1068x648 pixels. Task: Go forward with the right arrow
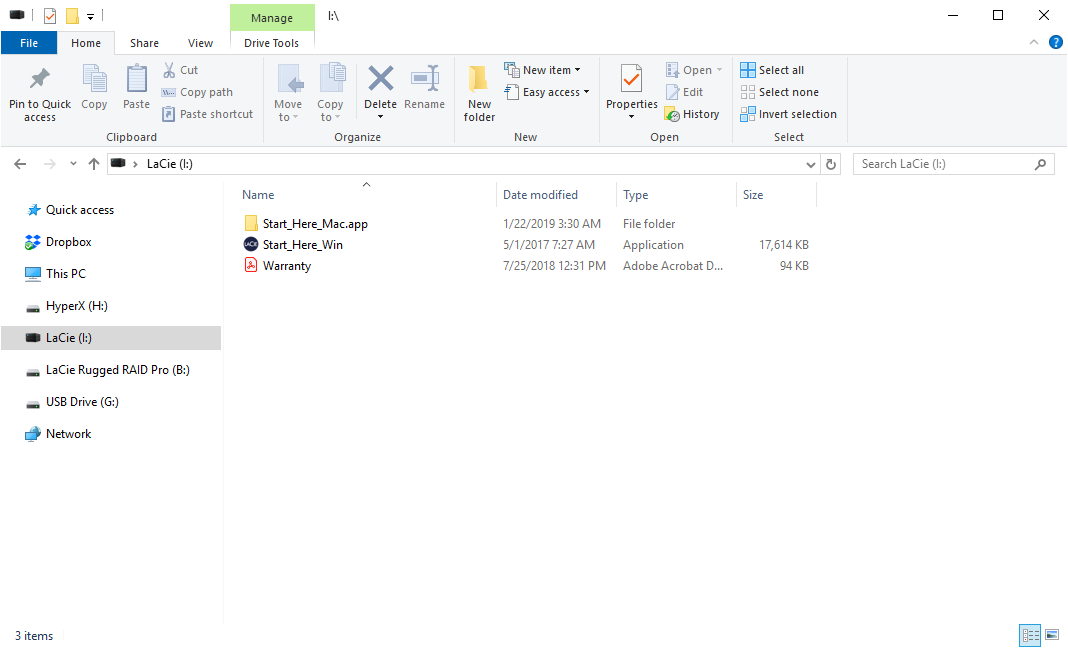point(49,164)
